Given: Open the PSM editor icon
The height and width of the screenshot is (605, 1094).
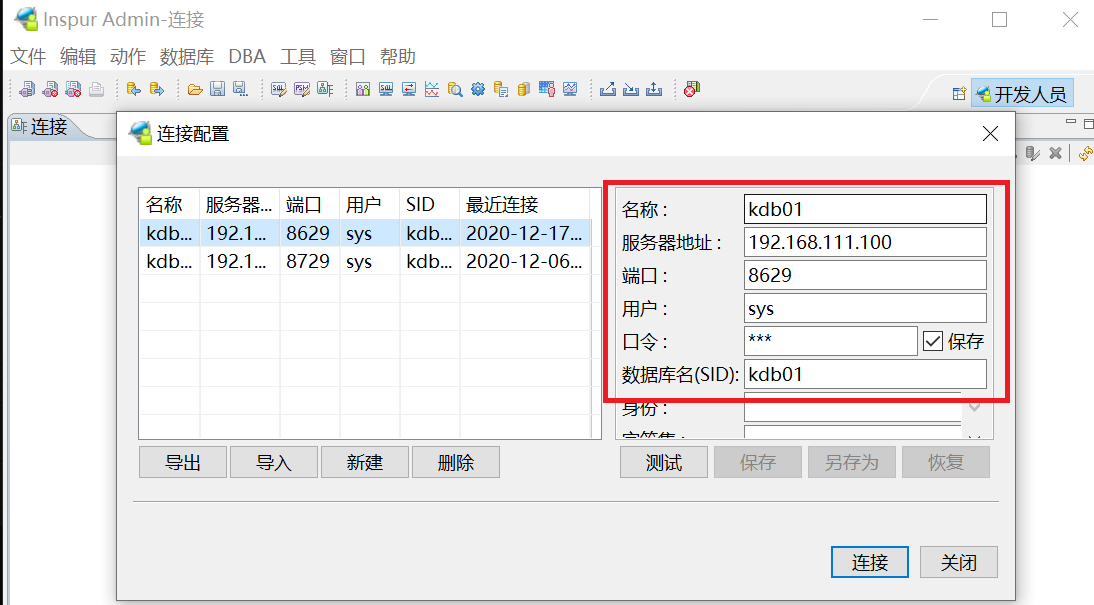Looking at the screenshot, I should pyautogui.click(x=300, y=89).
